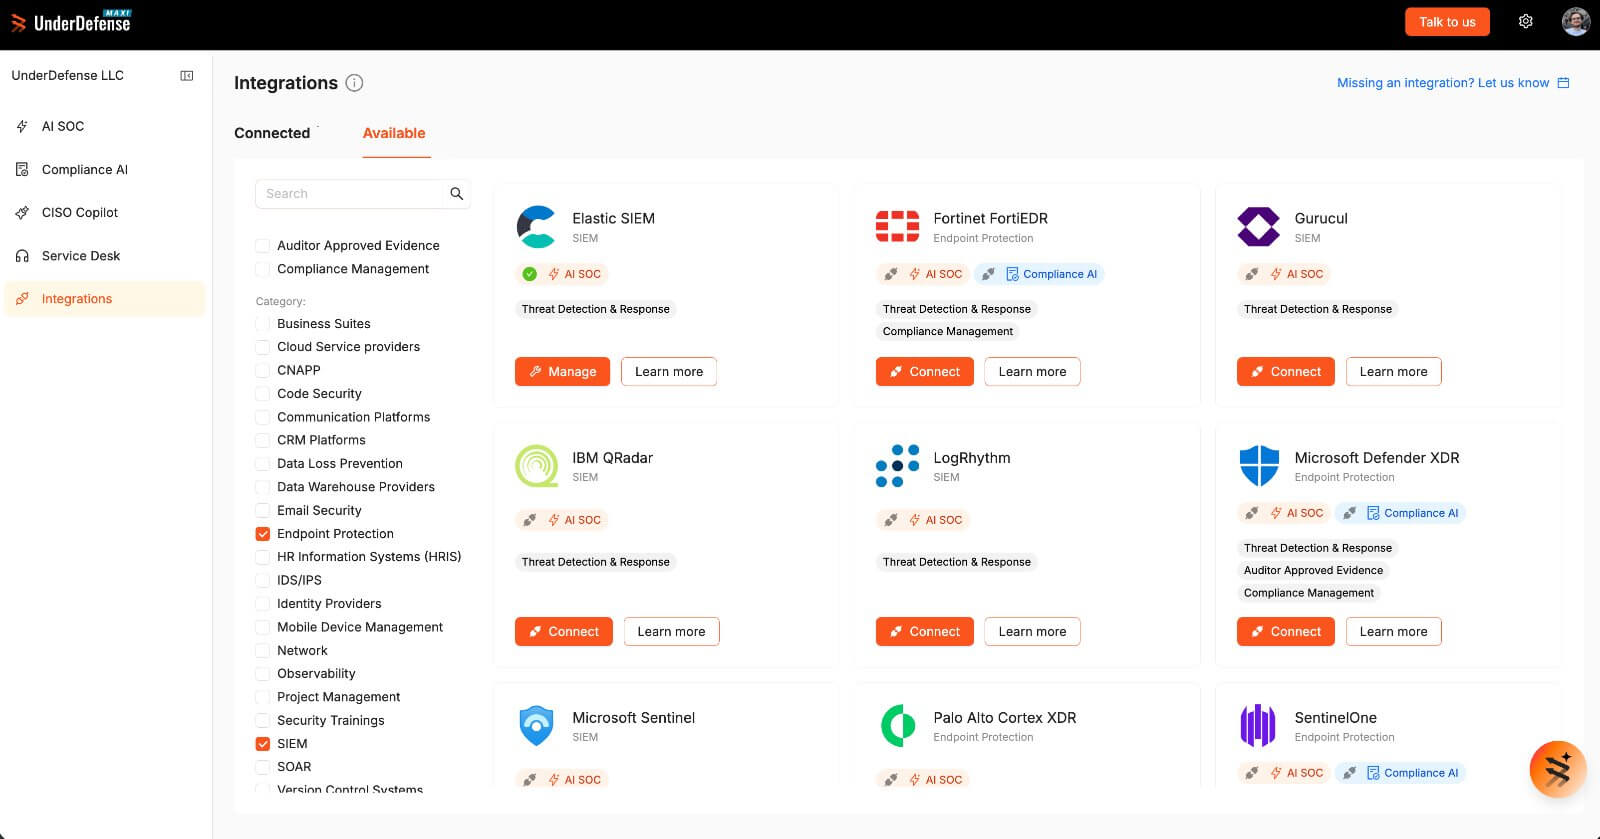
Task: Click the Microsoft Sentinel logo
Action: pos(537,726)
